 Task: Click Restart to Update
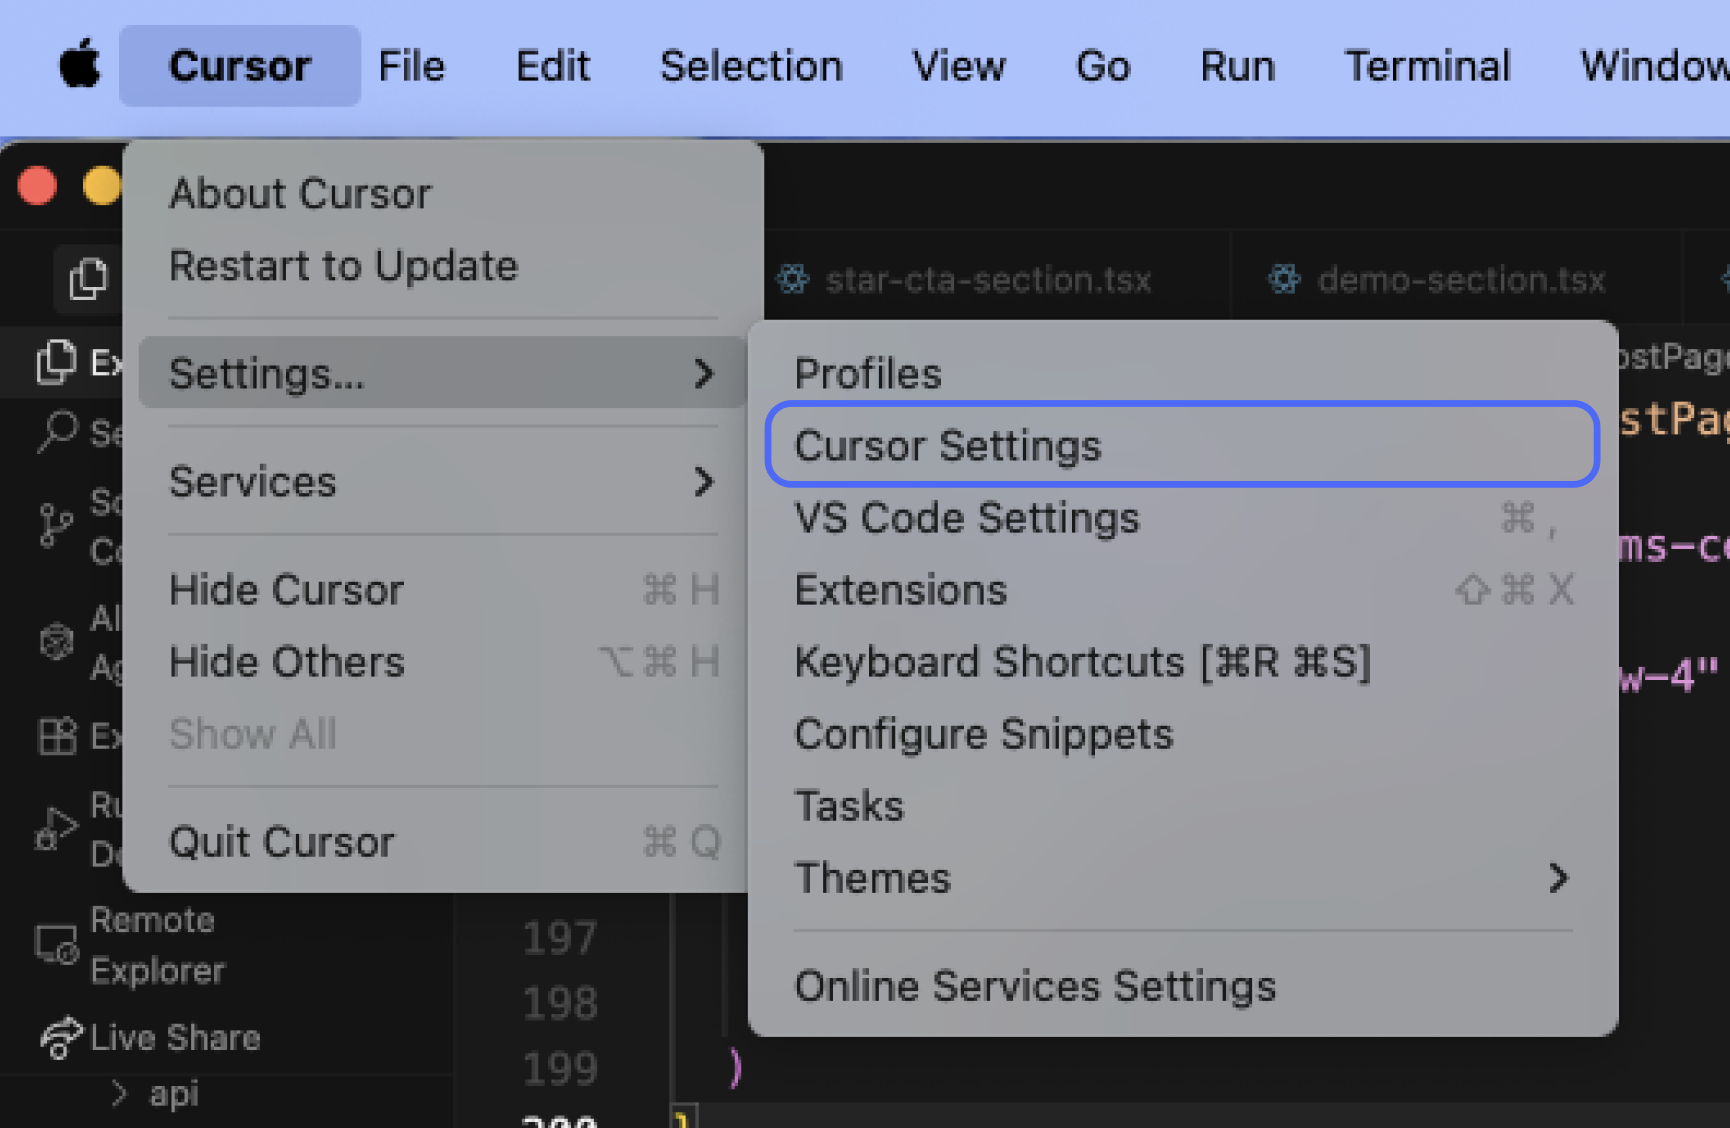pyautogui.click(x=343, y=266)
